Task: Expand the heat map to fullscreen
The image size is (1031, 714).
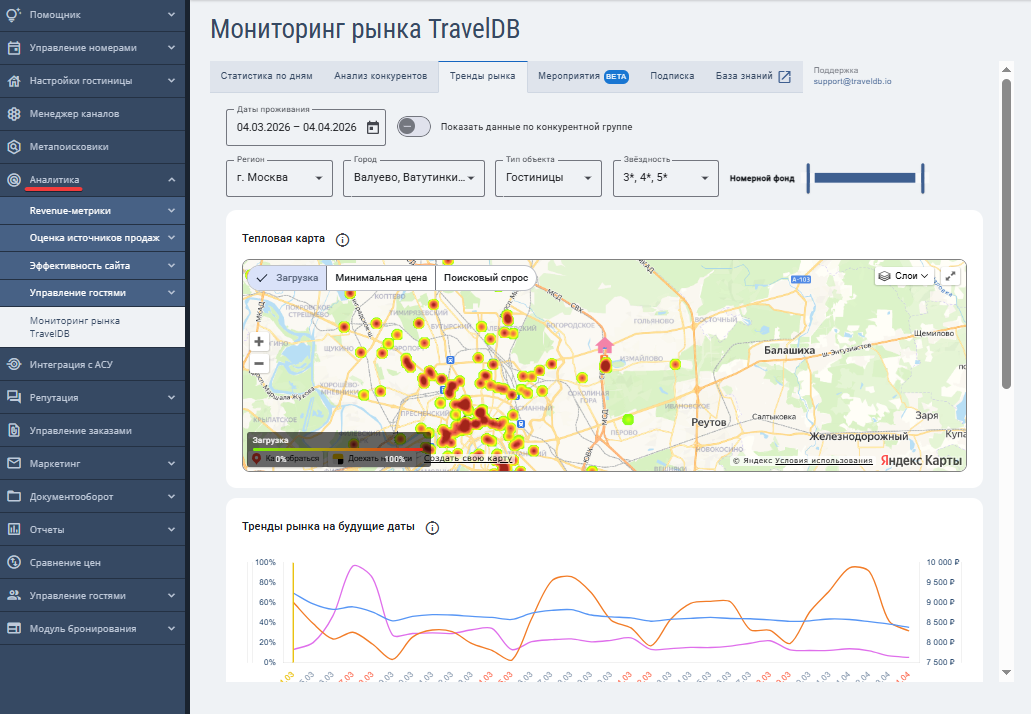Action: pyautogui.click(x=951, y=276)
